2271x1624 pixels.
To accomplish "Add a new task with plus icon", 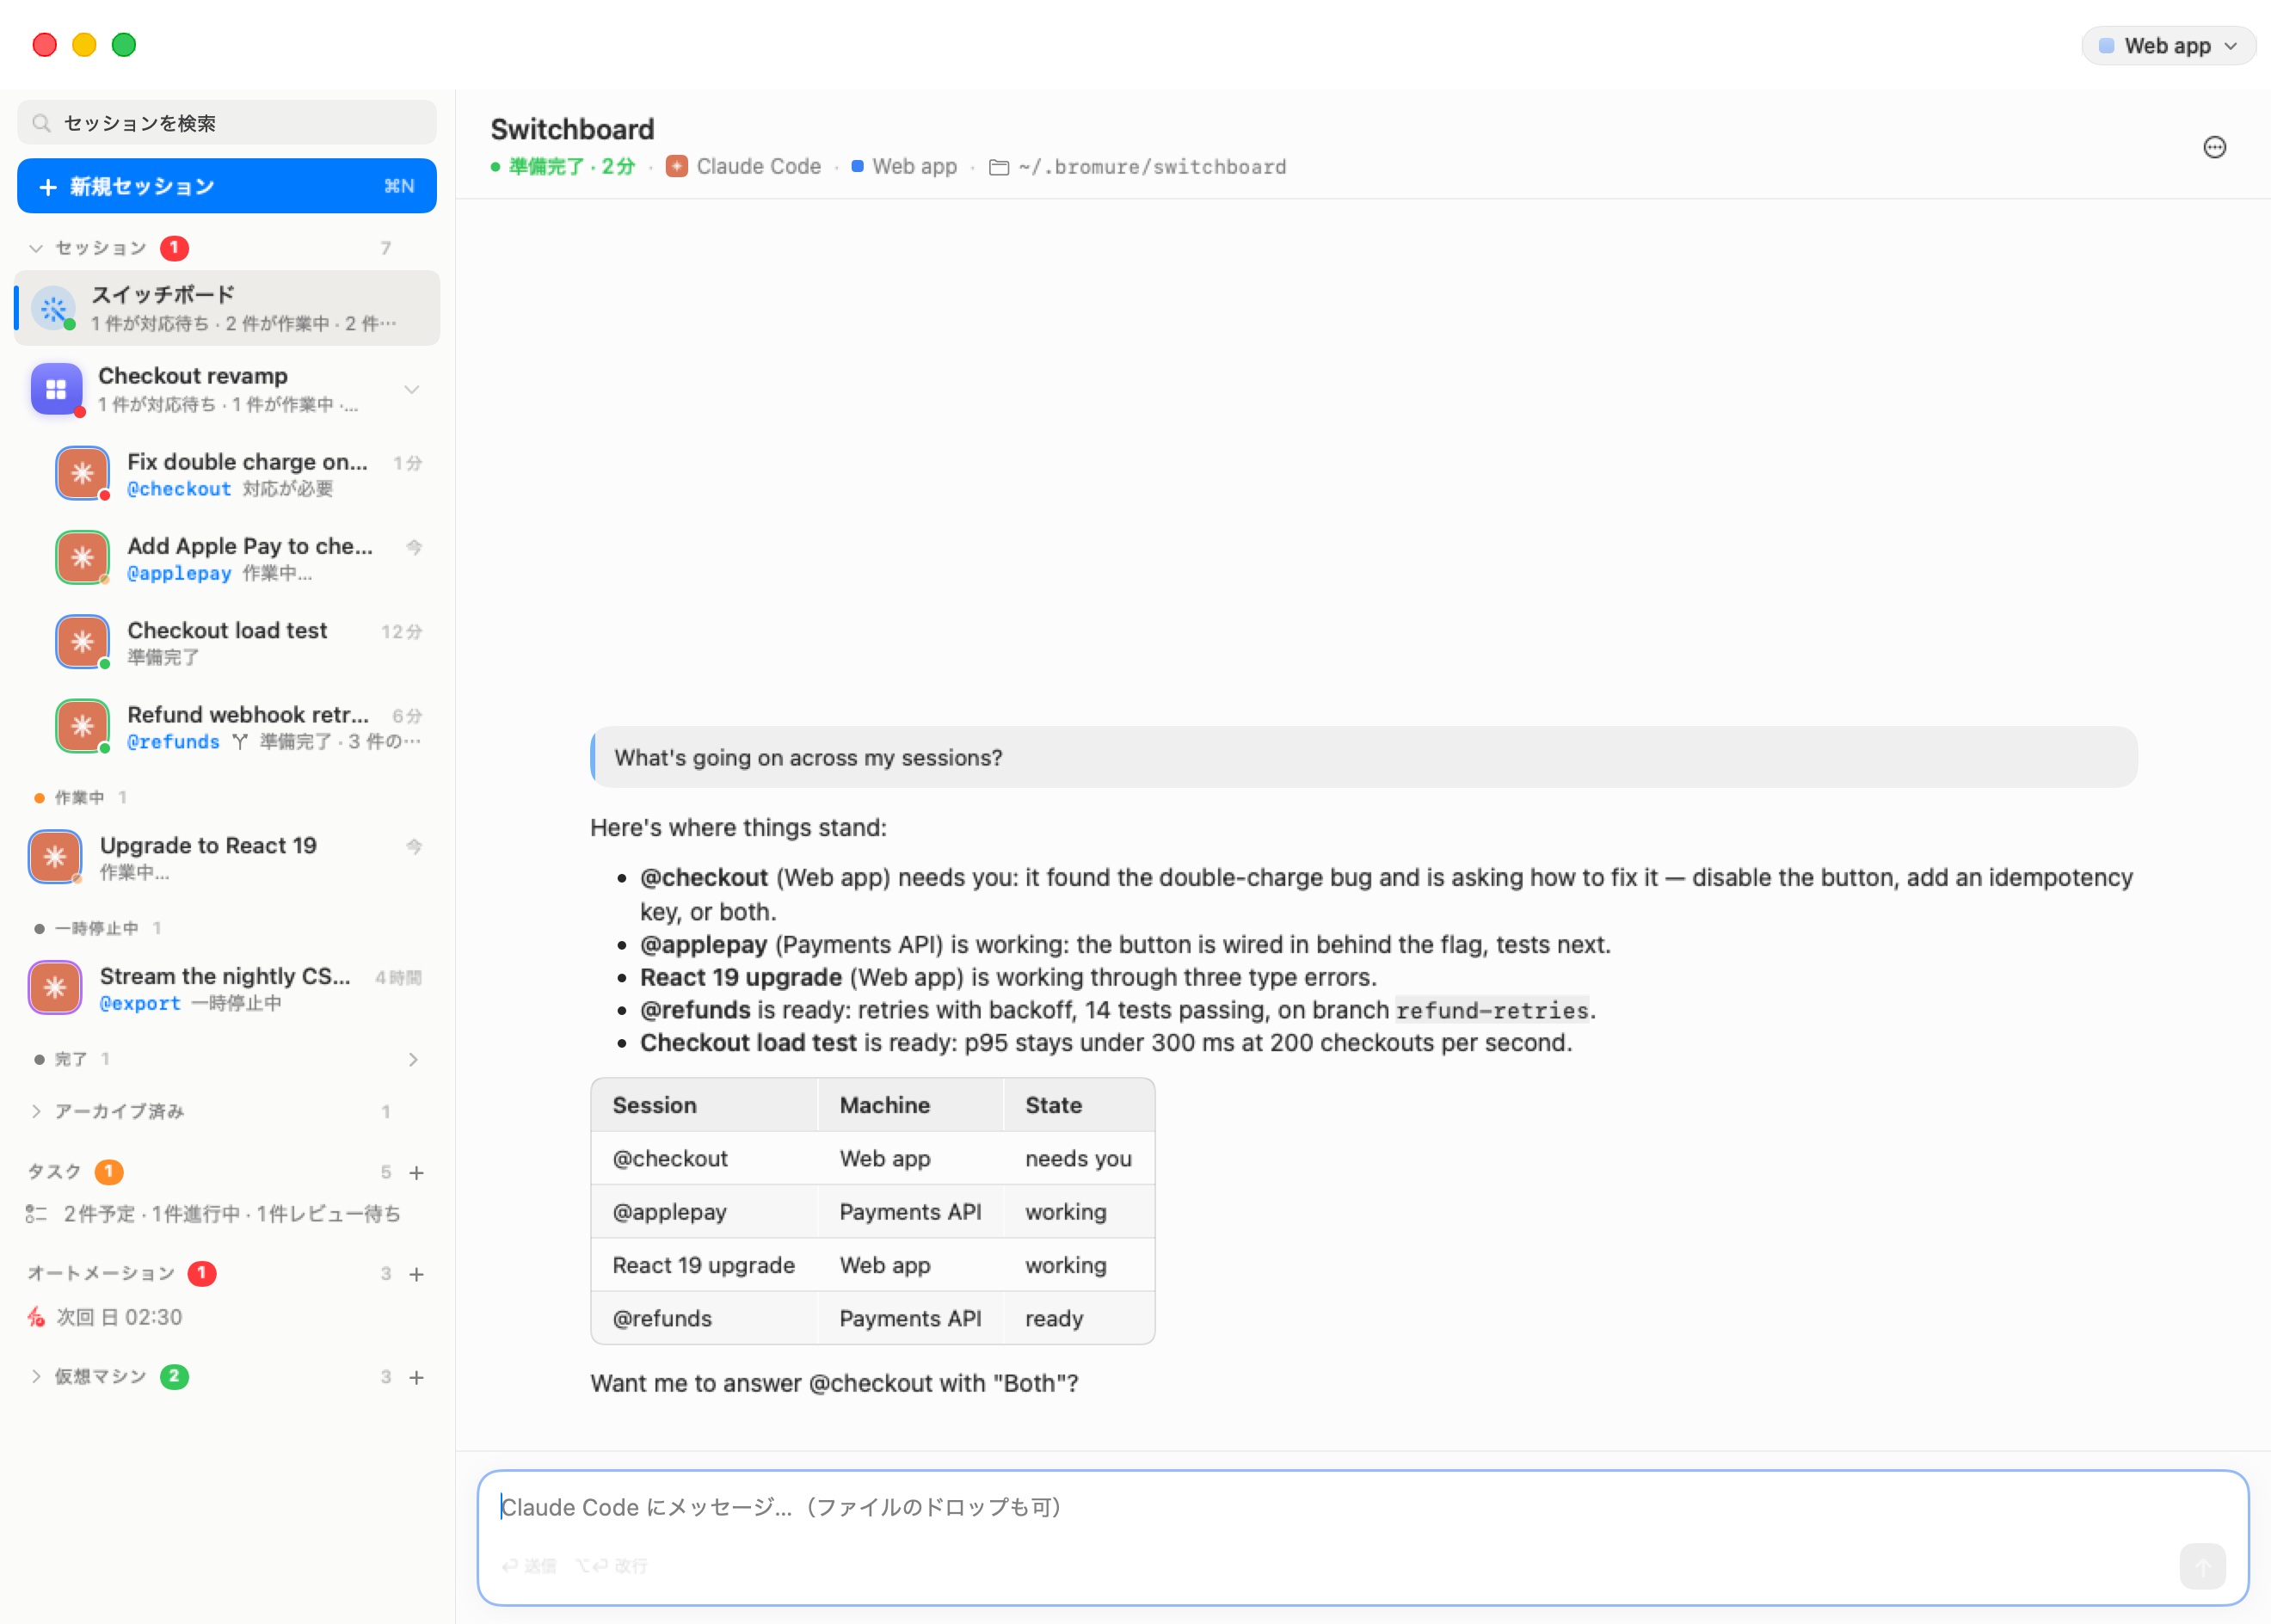I will (x=417, y=1172).
